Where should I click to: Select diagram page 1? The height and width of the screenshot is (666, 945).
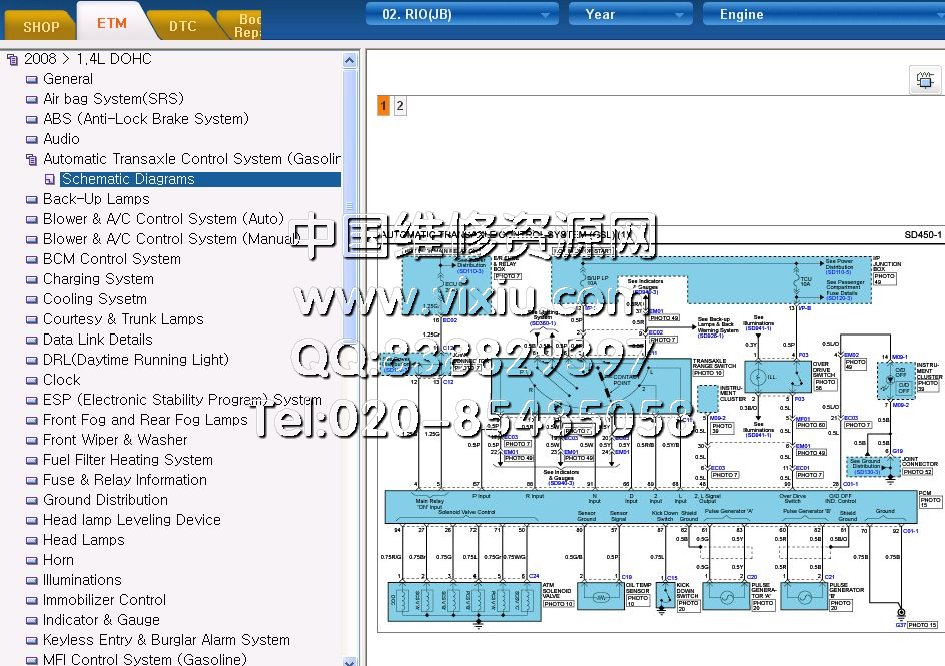click(383, 105)
